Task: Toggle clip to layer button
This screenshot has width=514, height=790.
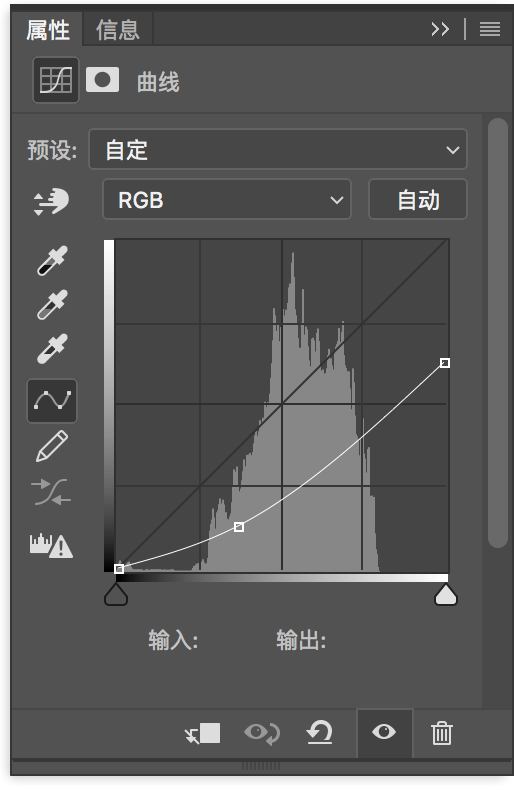Action: pyautogui.click(x=202, y=733)
